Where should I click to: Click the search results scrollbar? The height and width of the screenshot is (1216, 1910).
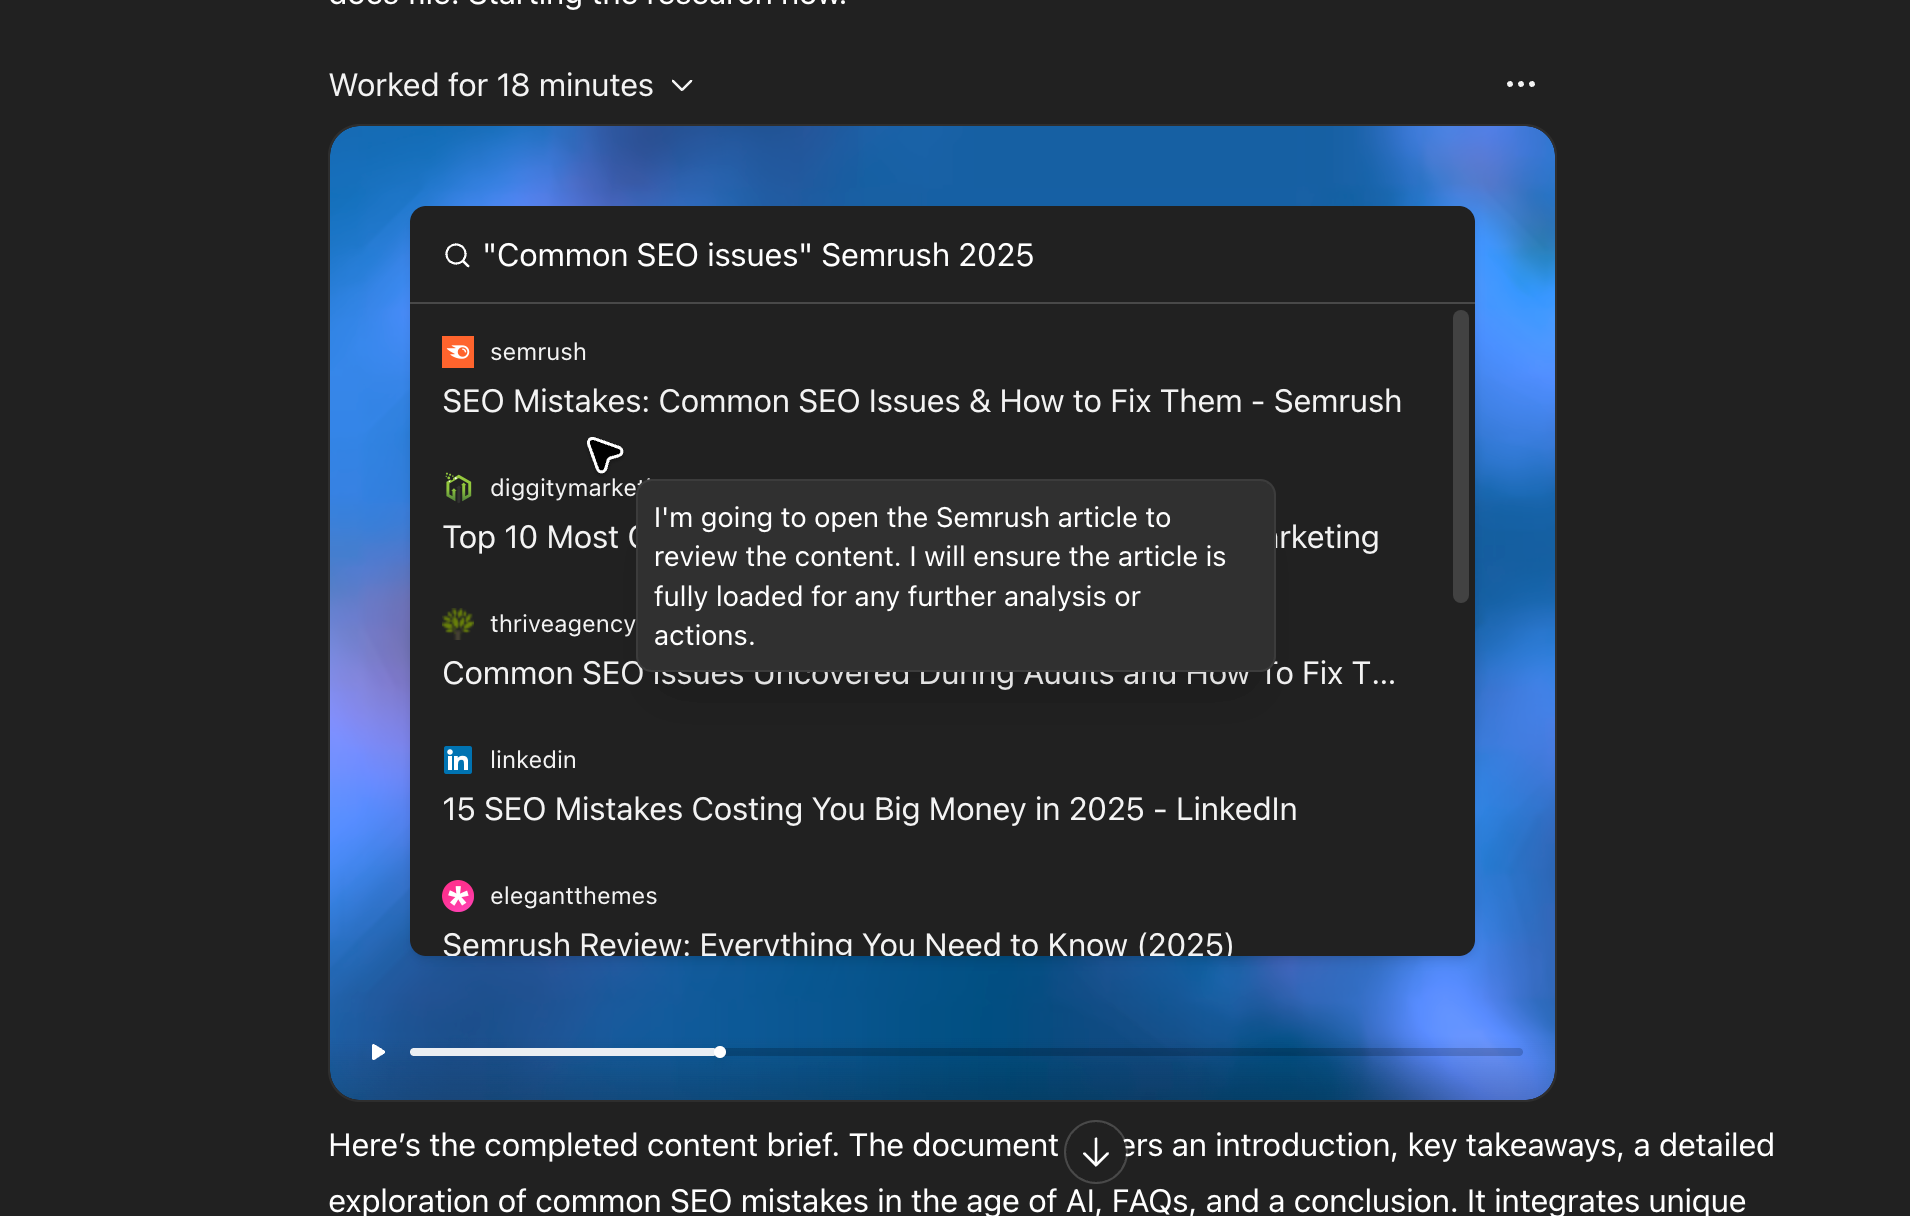(x=1460, y=456)
